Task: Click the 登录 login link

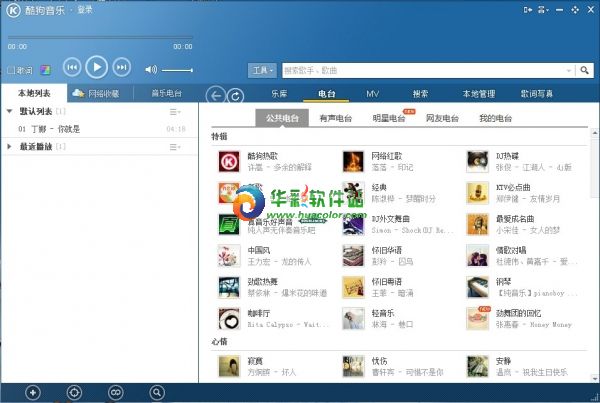Action: pyautogui.click(x=84, y=10)
